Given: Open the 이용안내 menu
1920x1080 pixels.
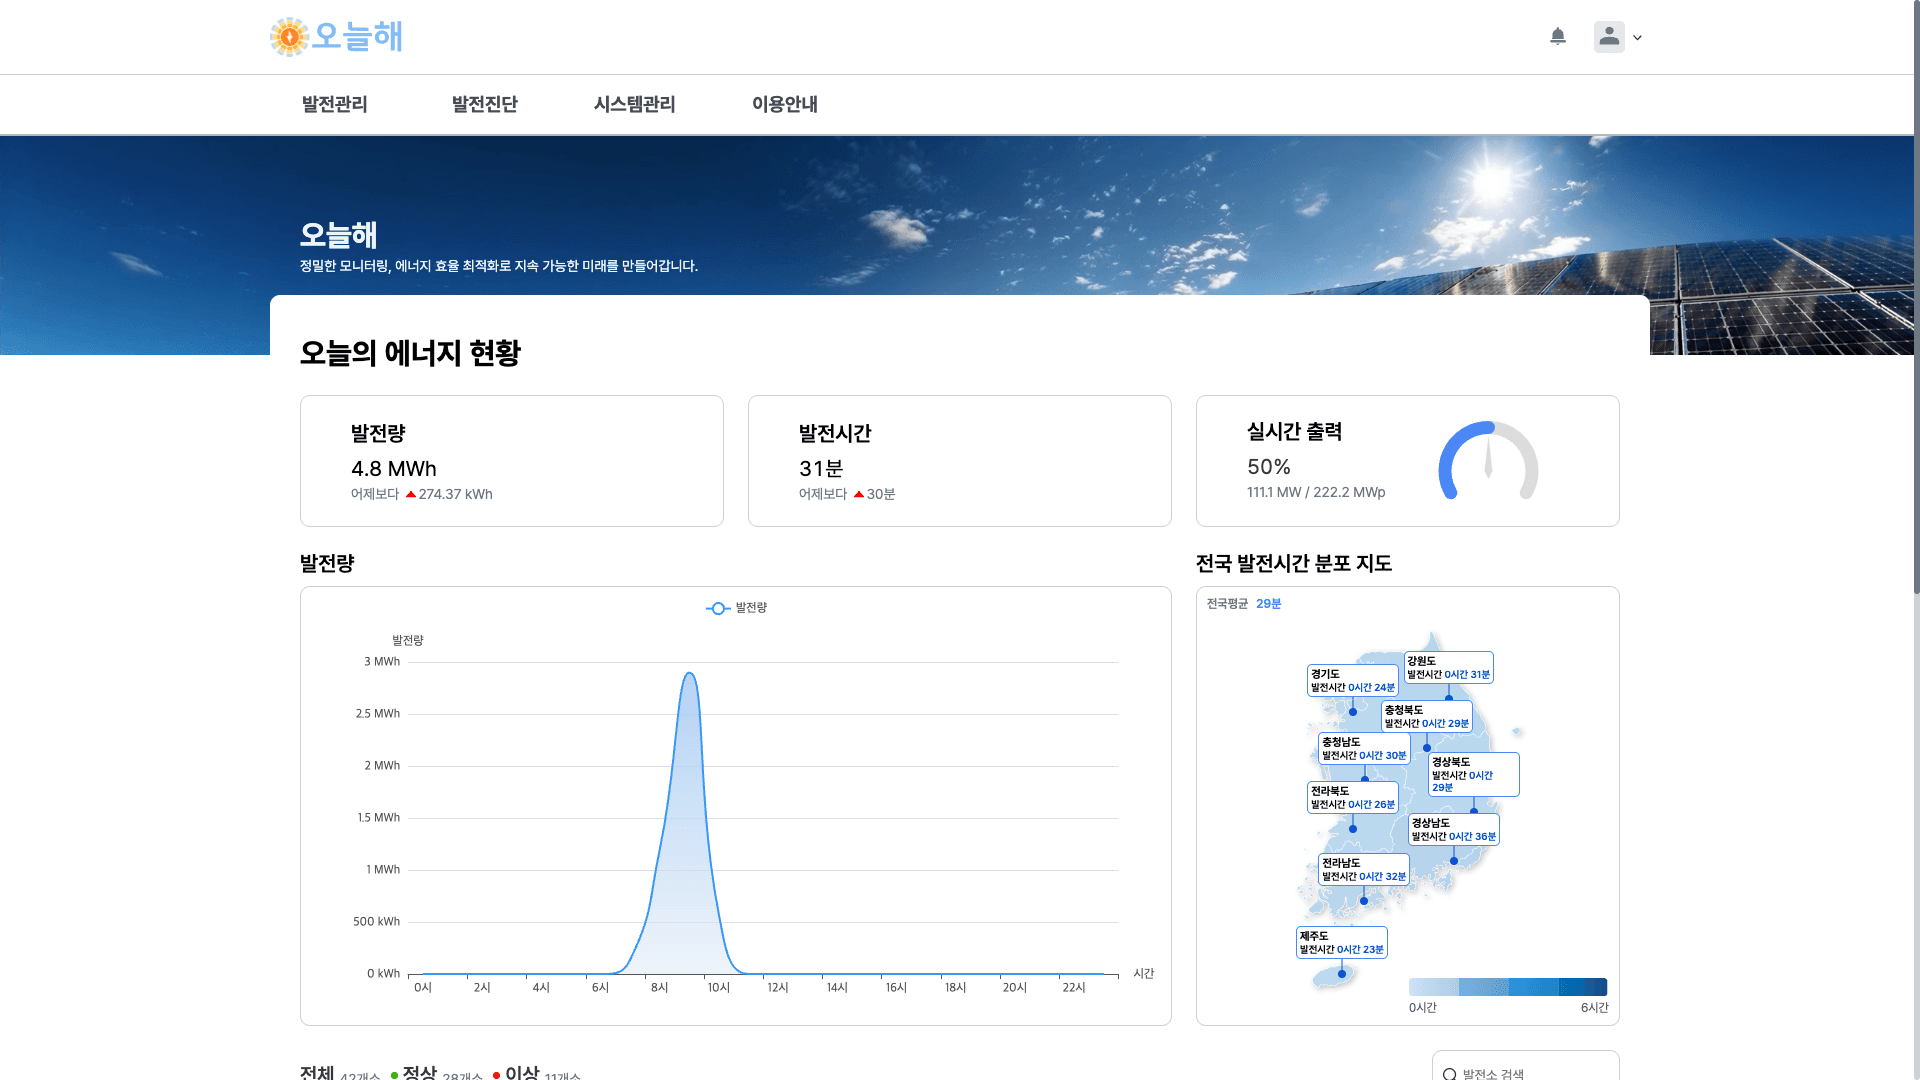Looking at the screenshot, I should tap(784, 104).
